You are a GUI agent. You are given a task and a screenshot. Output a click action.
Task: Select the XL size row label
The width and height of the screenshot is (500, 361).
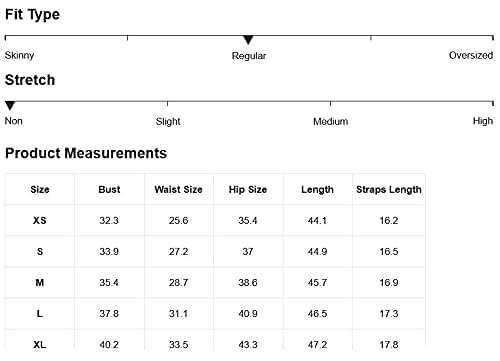pos(40,345)
